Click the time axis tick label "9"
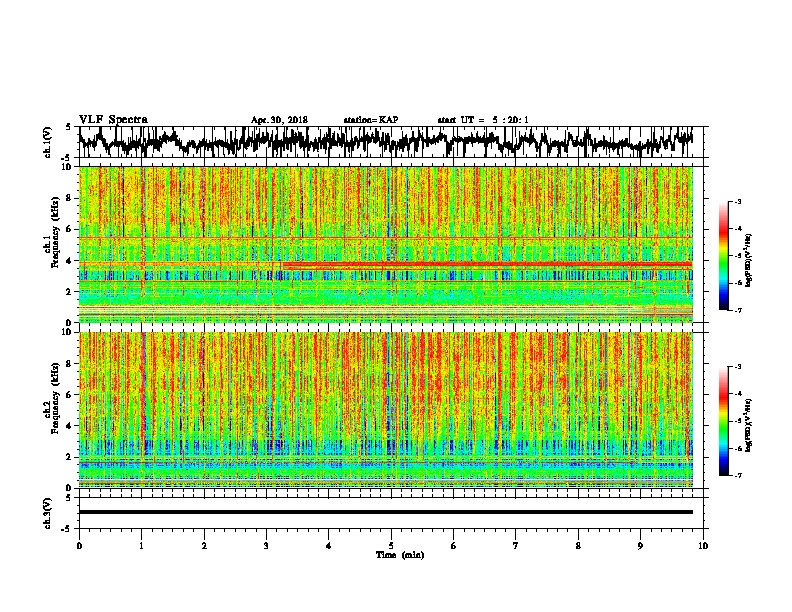 pos(640,546)
